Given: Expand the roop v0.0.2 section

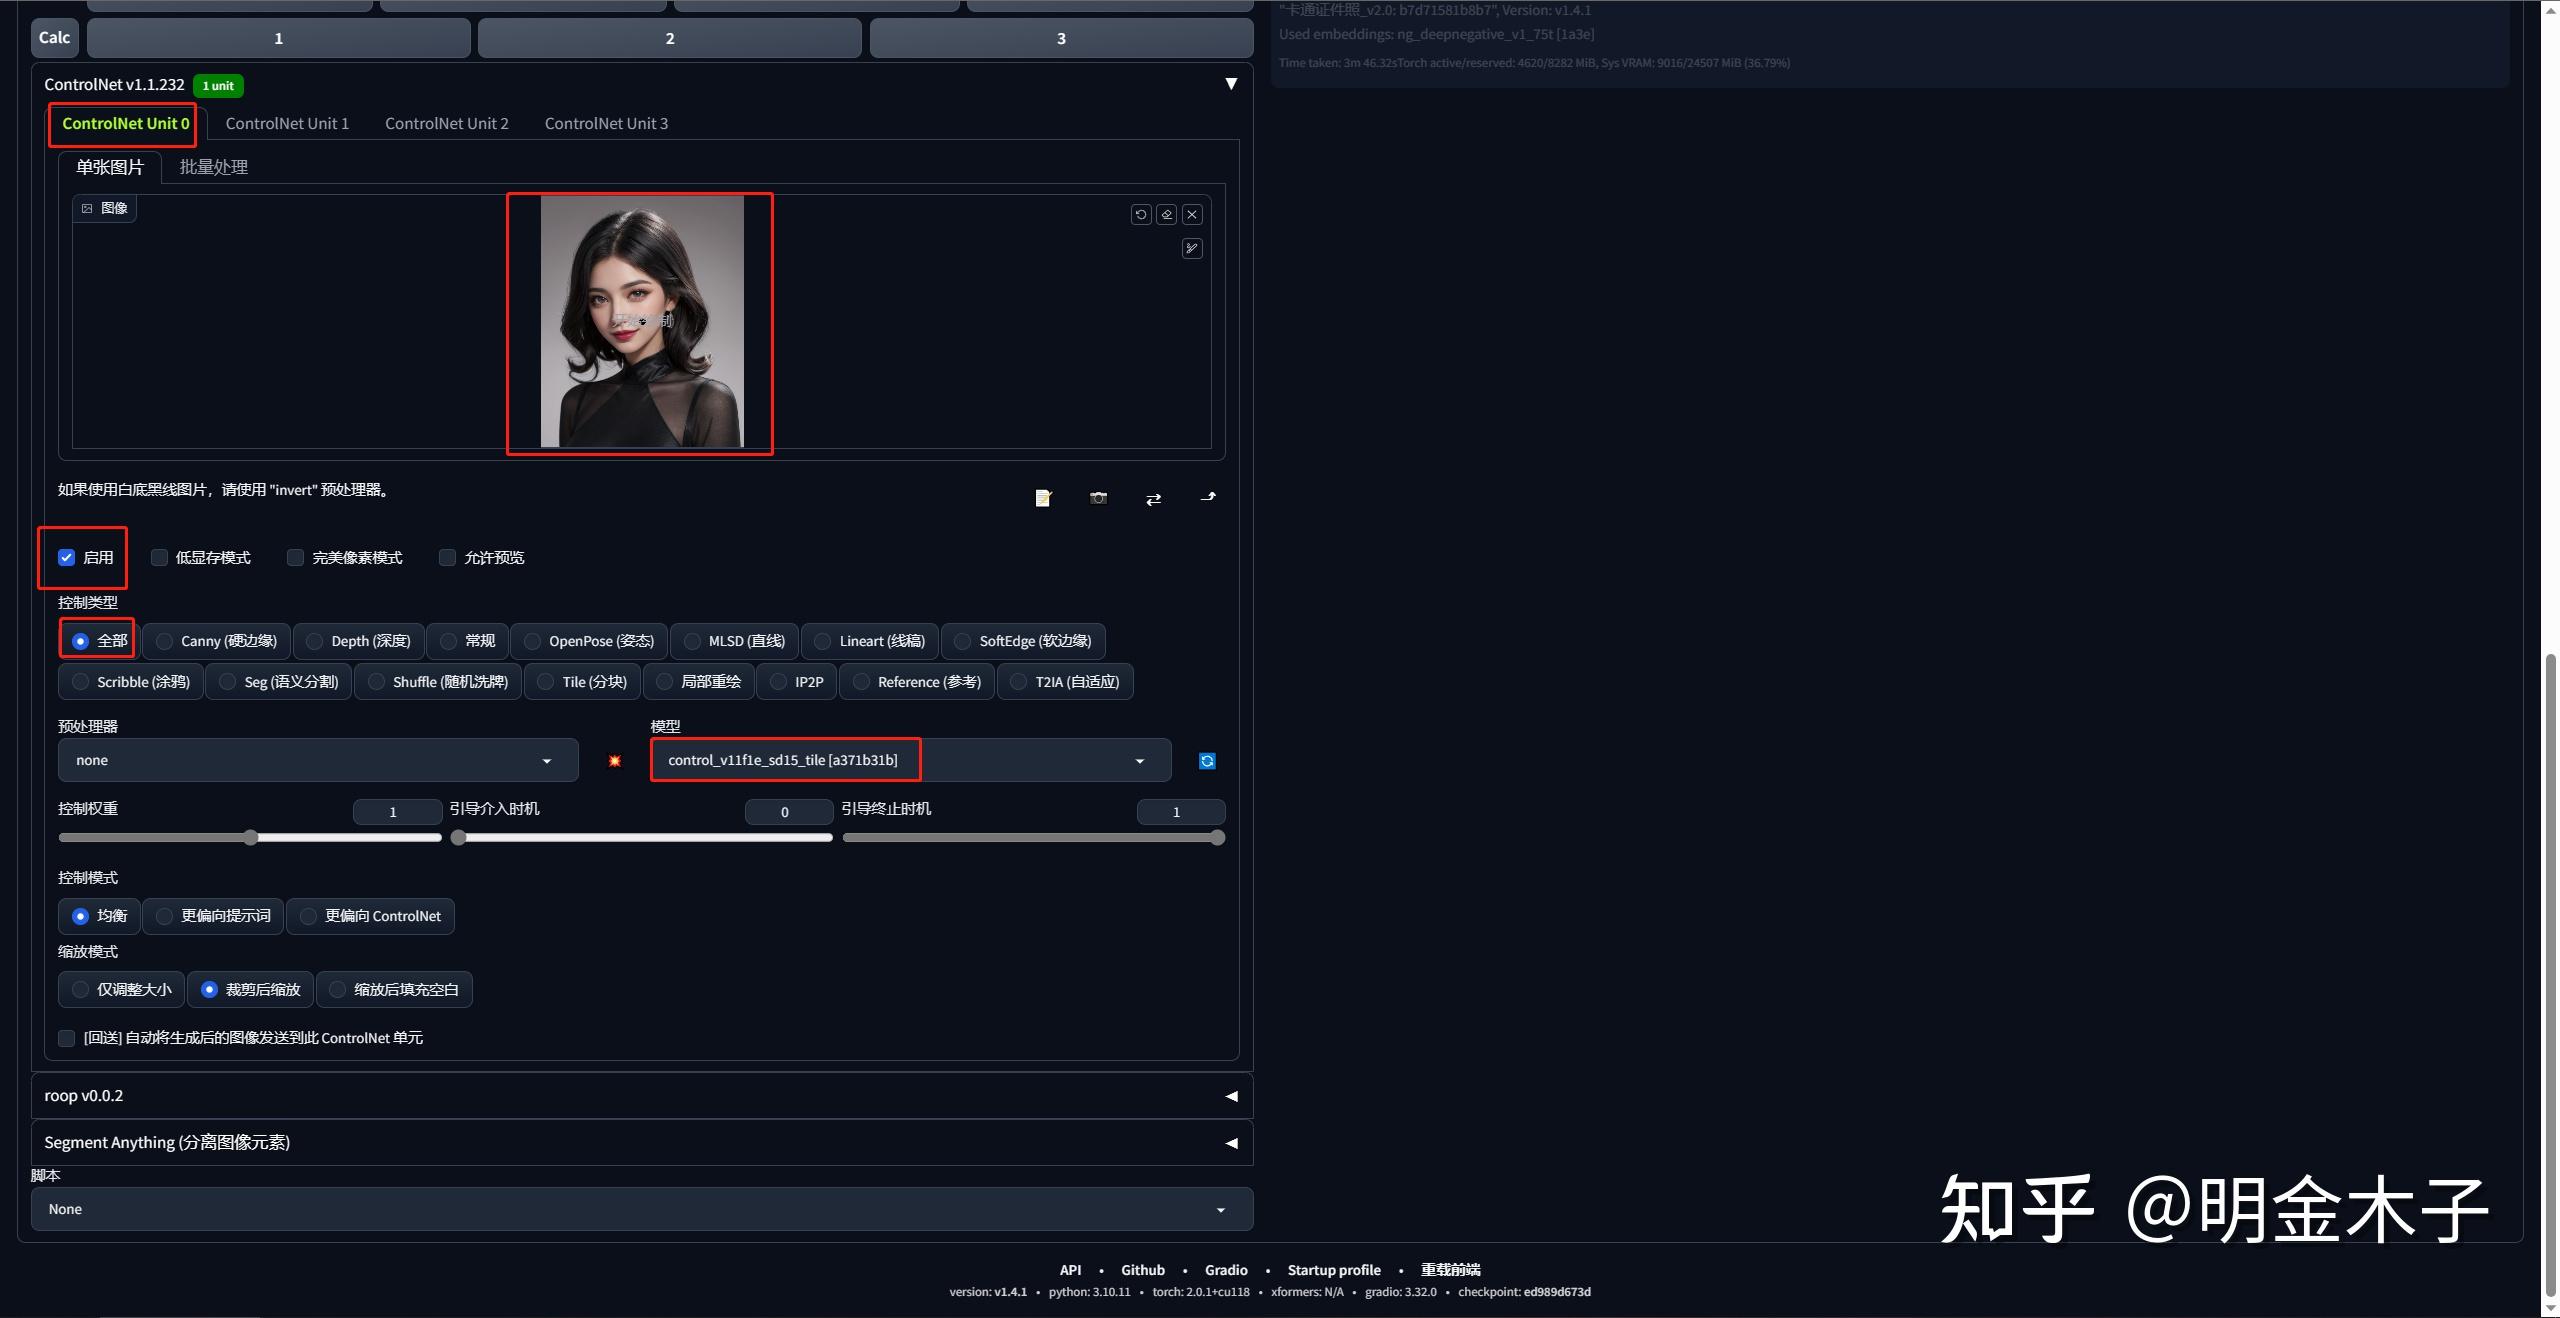Looking at the screenshot, I should pyautogui.click(x=641, y=1096).
